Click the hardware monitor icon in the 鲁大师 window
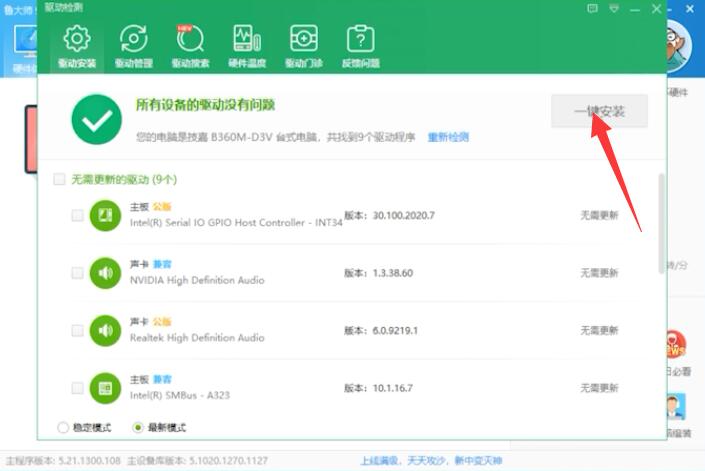Screen dimensions: 705x471 click(25, 41)
